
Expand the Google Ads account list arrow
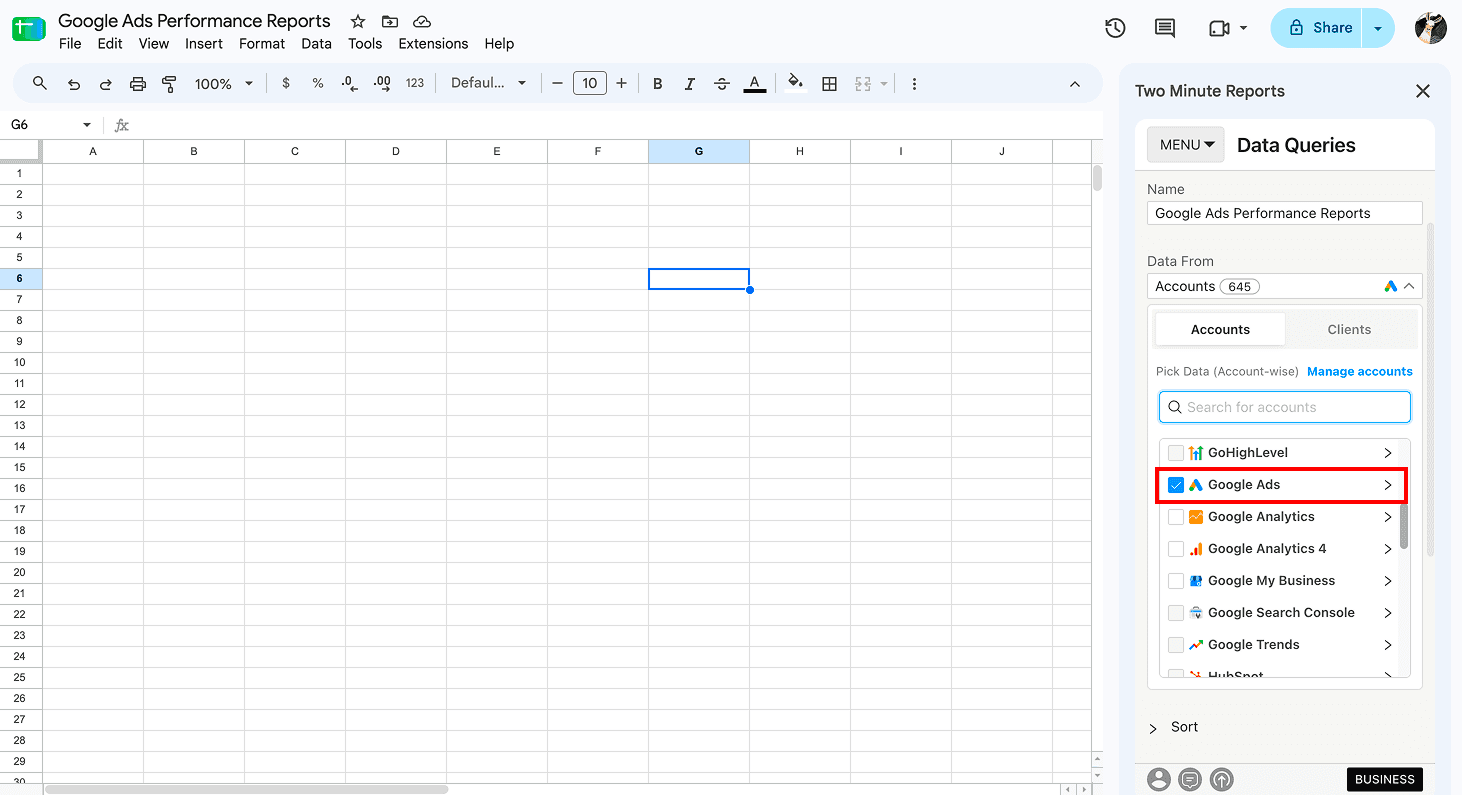tap(1388, 485)
